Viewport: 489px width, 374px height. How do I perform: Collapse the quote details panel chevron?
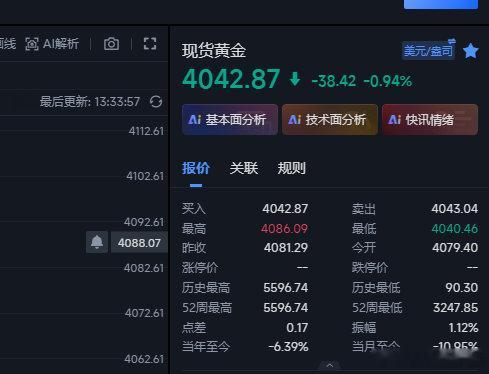coord(330,365)
